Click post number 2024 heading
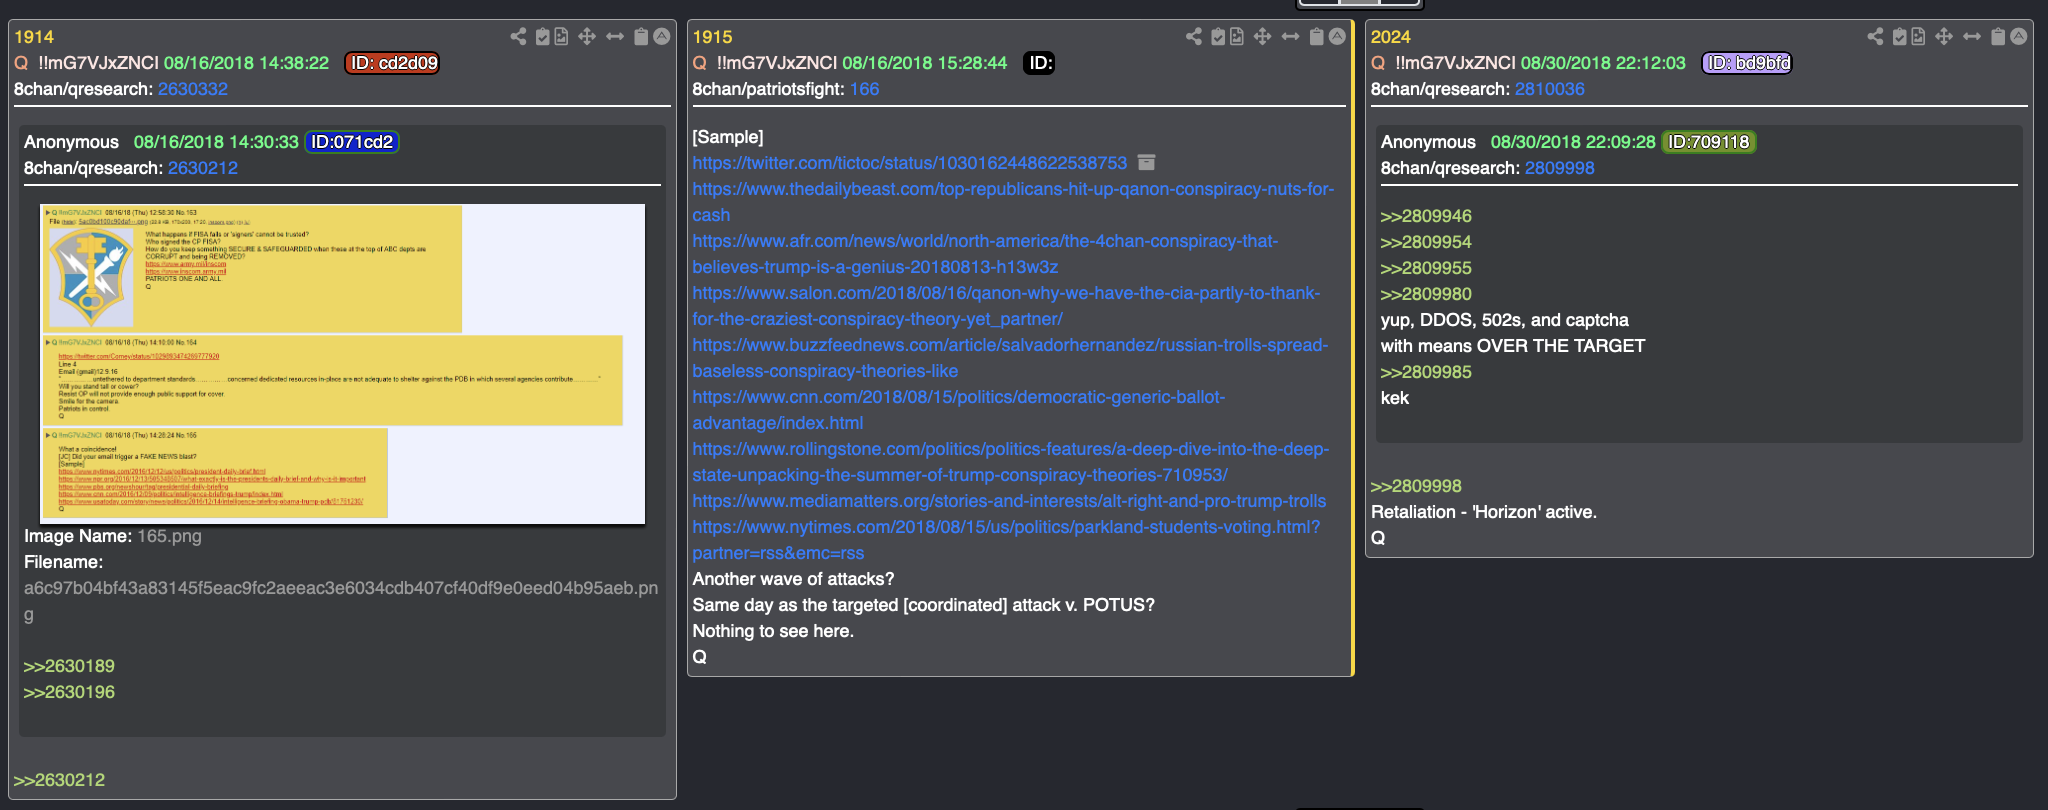The image size is (2048, 810). (x=1390, y=37)
